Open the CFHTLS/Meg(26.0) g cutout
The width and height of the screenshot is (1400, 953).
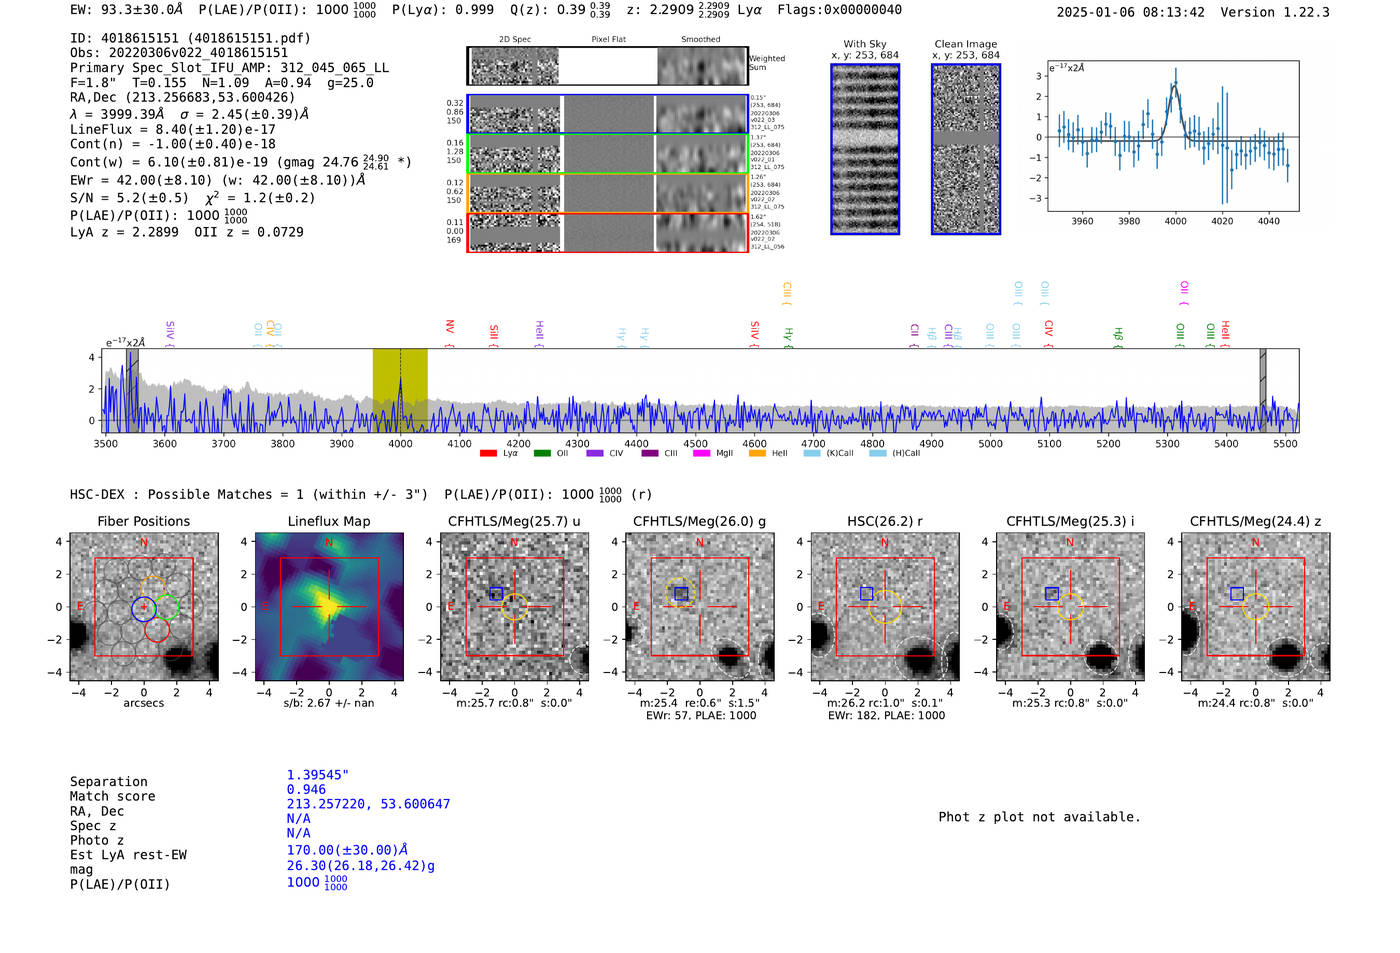[700, 607]
